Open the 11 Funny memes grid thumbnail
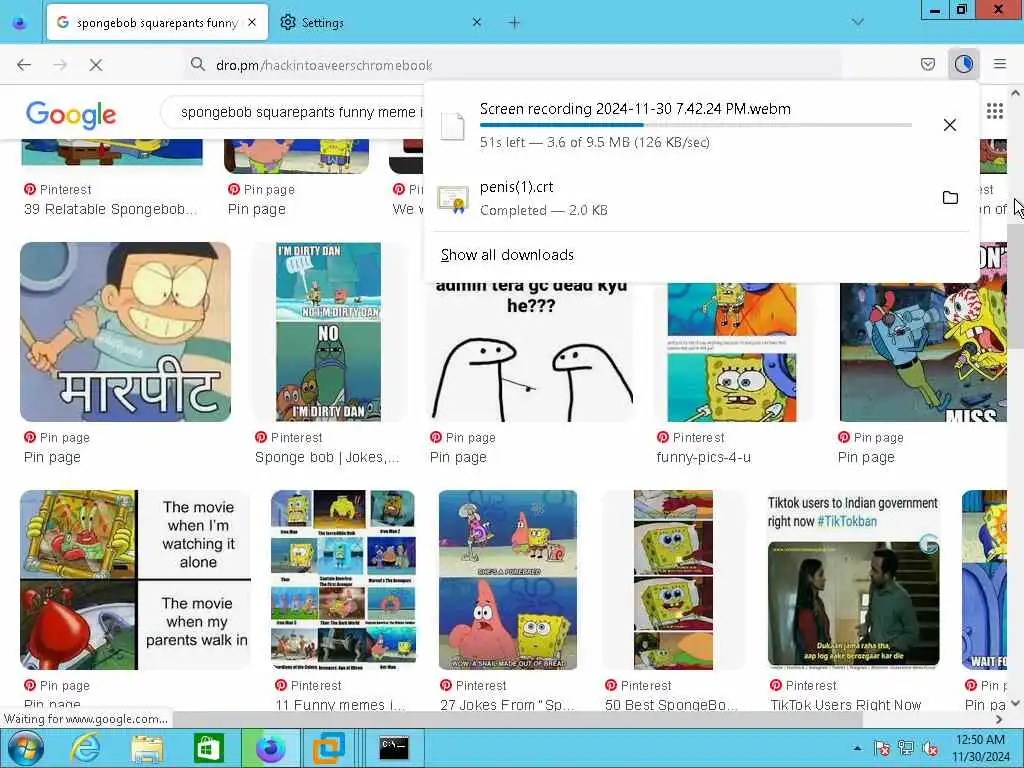The width and height of the screenshot is (1024, 768). coord(344,580)
